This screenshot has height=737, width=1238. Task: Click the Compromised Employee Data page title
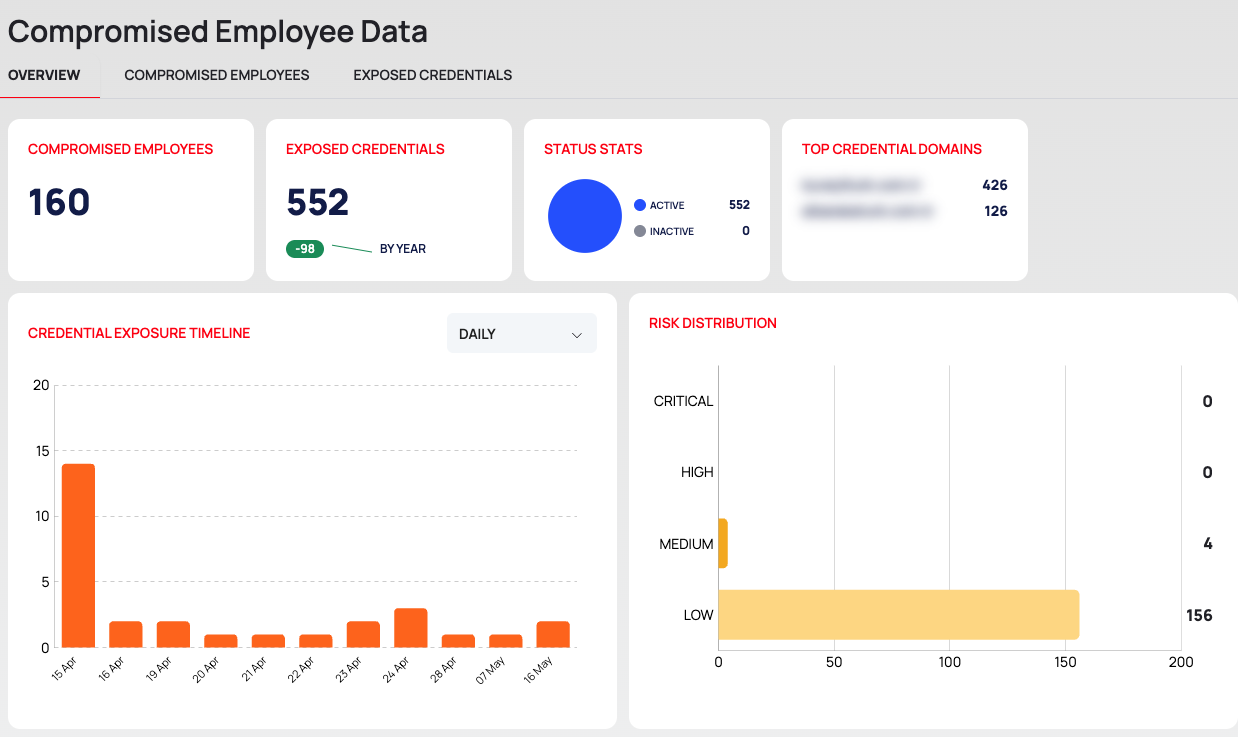(x=218, y=31)
